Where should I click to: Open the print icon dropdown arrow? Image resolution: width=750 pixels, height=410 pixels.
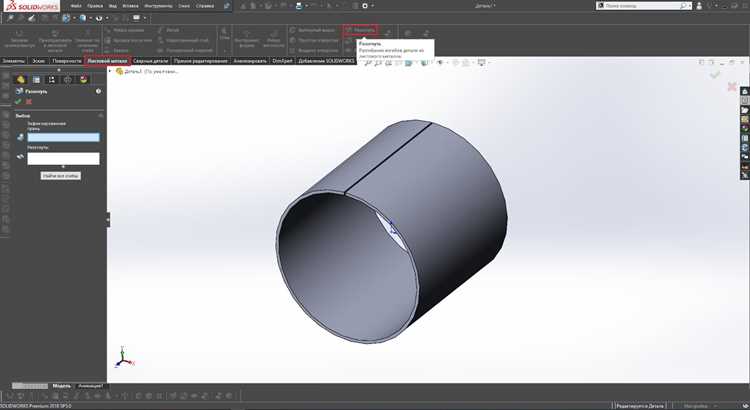(x=307, y=6)
